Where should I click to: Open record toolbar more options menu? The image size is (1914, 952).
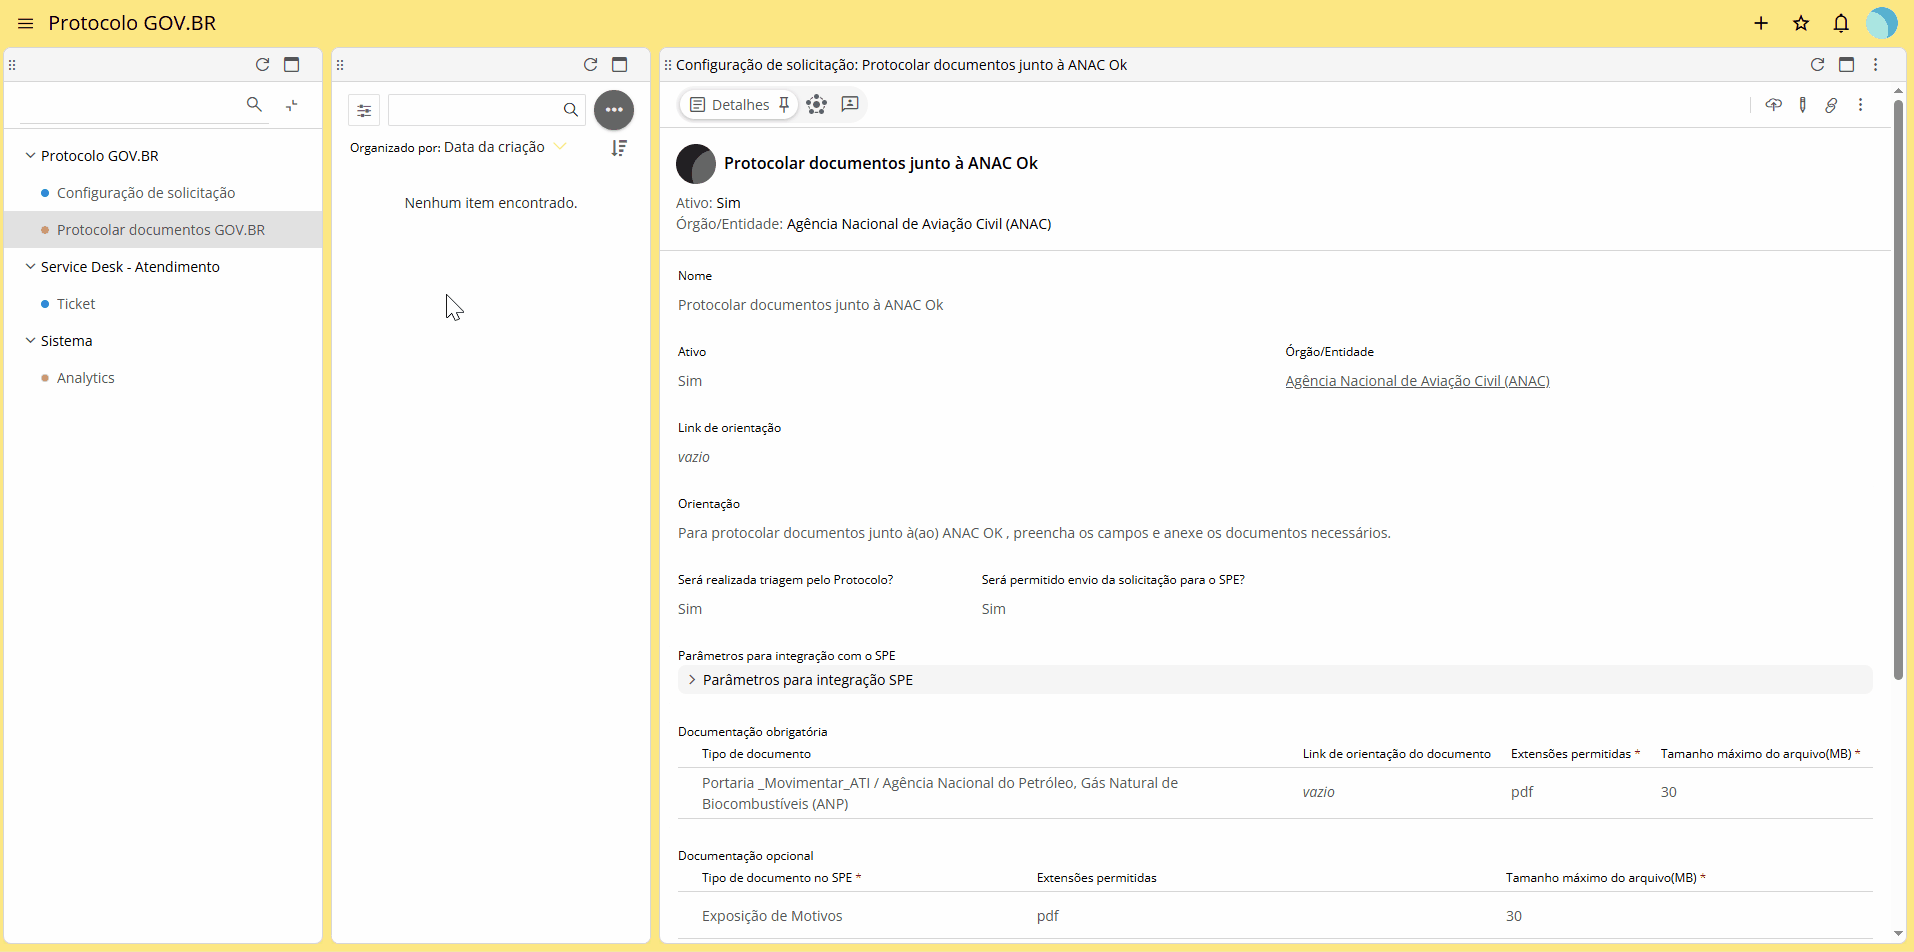tap(1861, 105)
